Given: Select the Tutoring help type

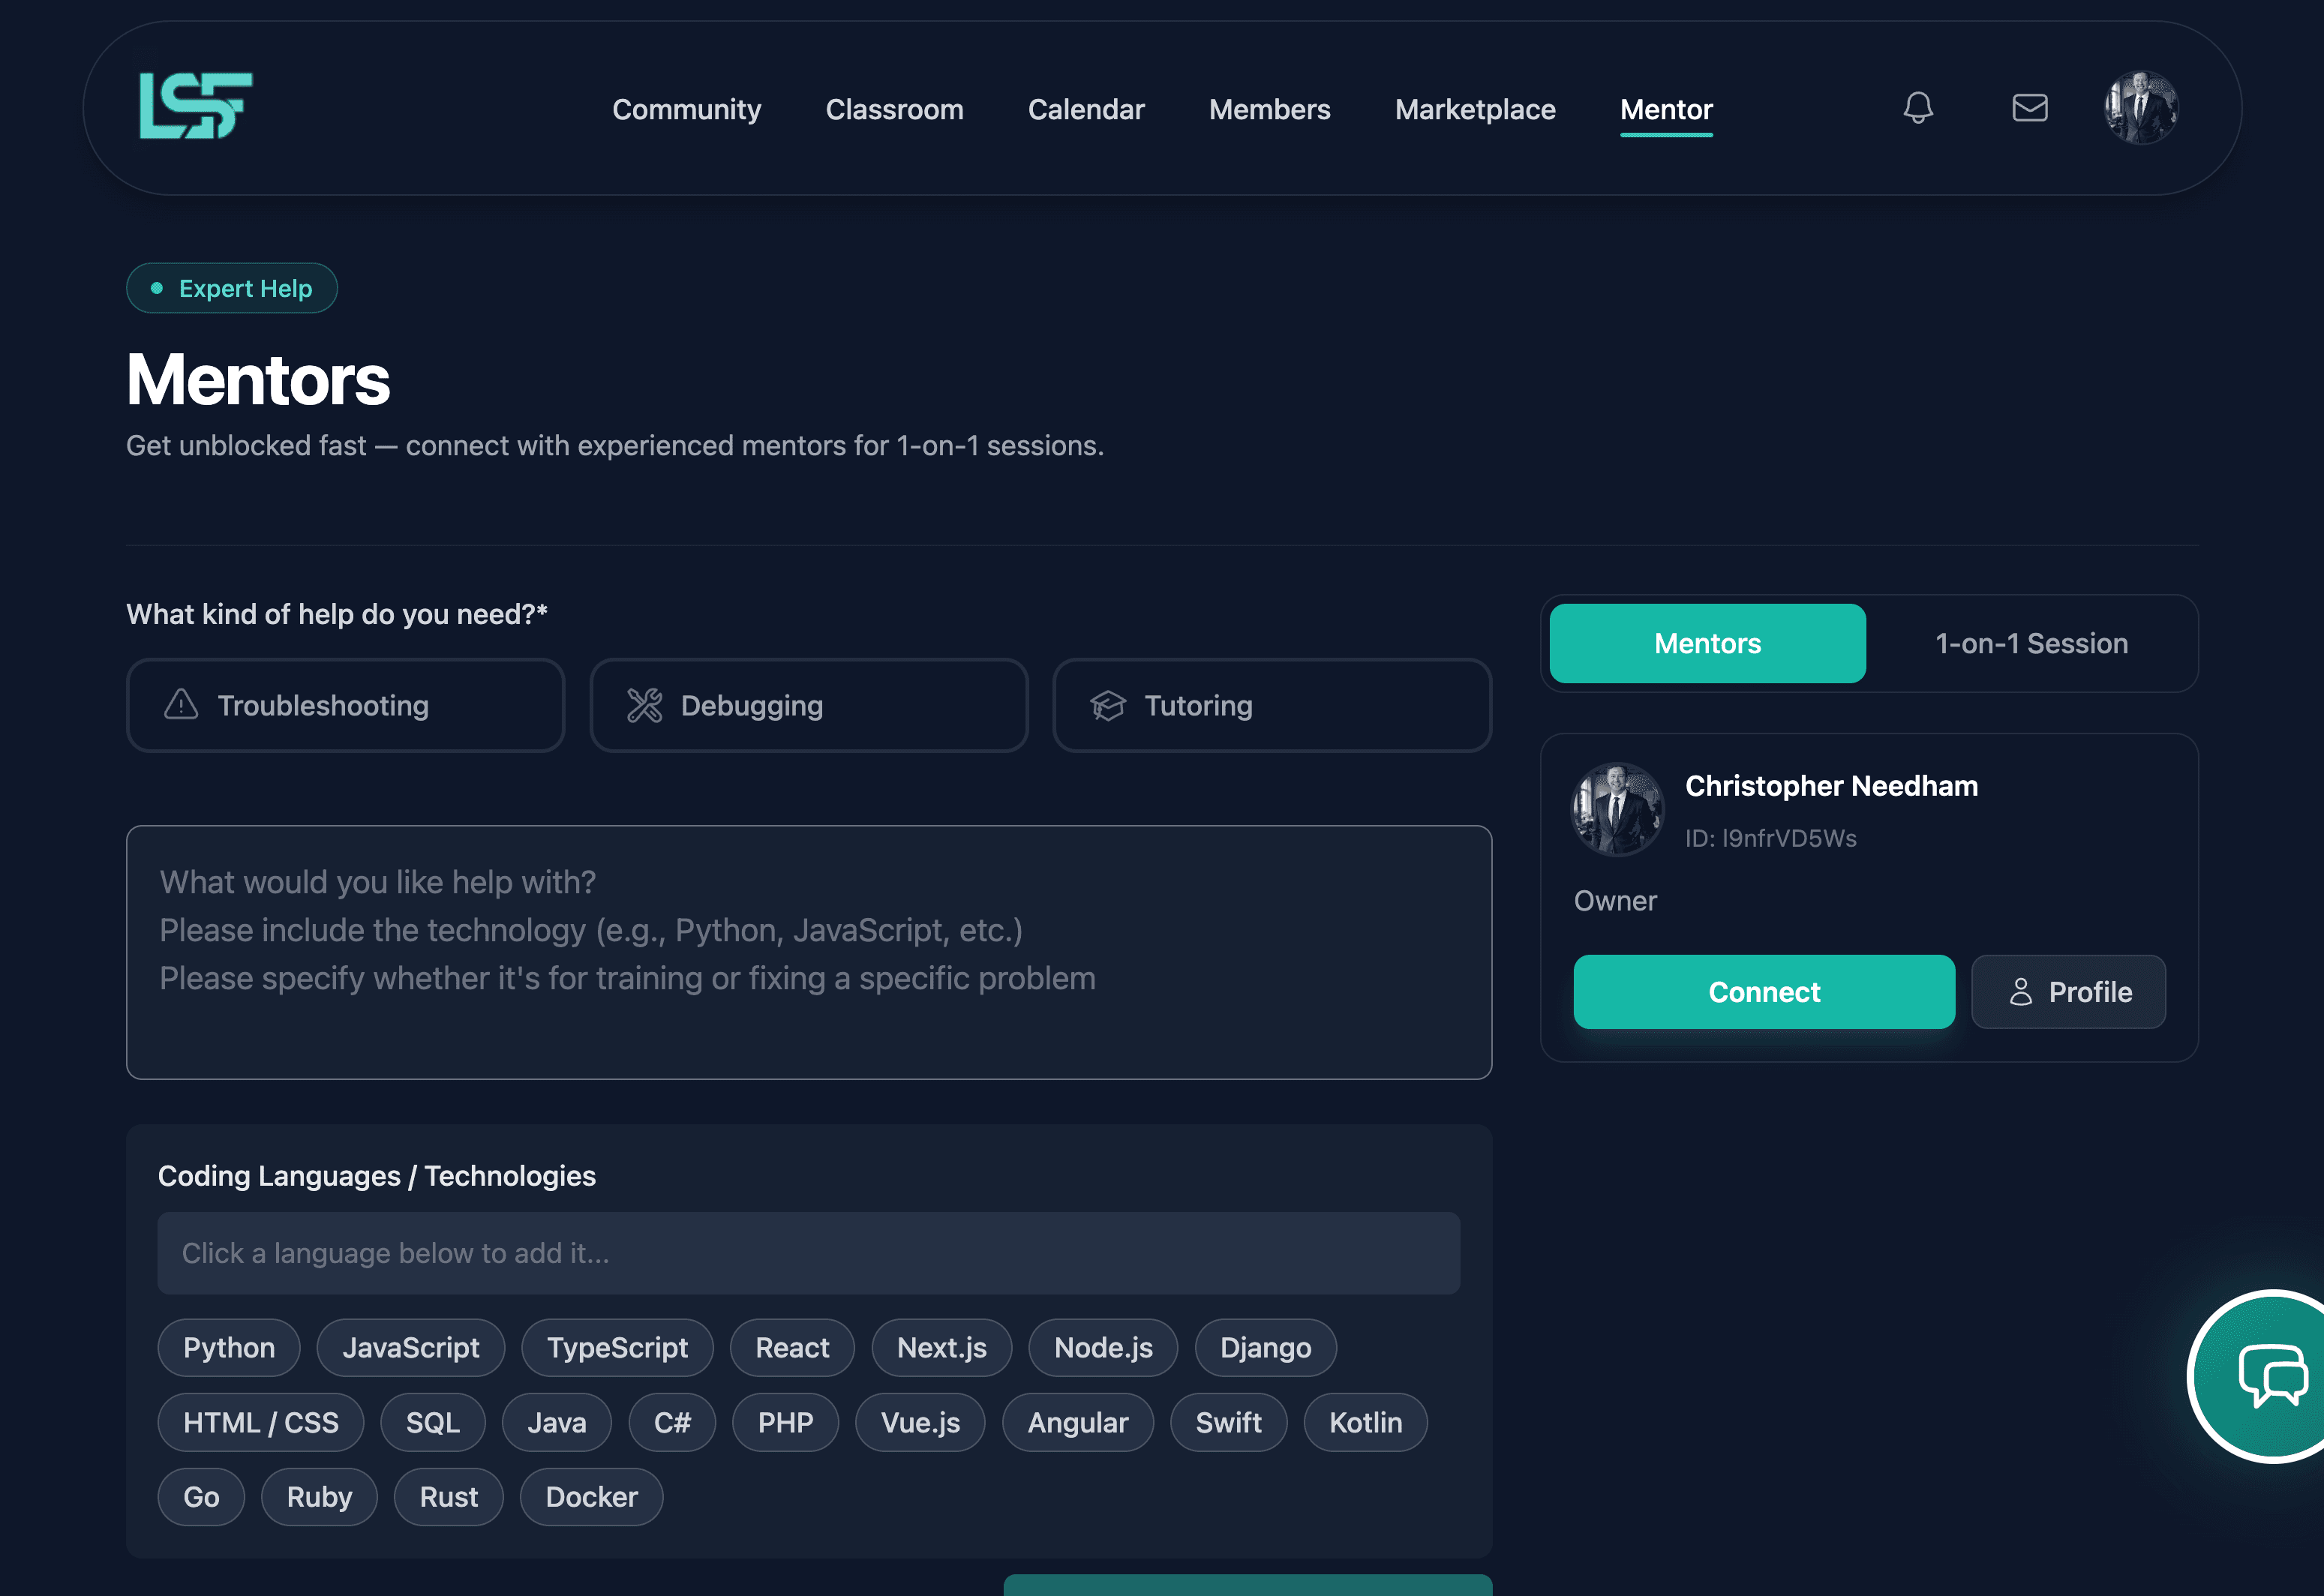Looking at the screenshot, I should 1271,705.
